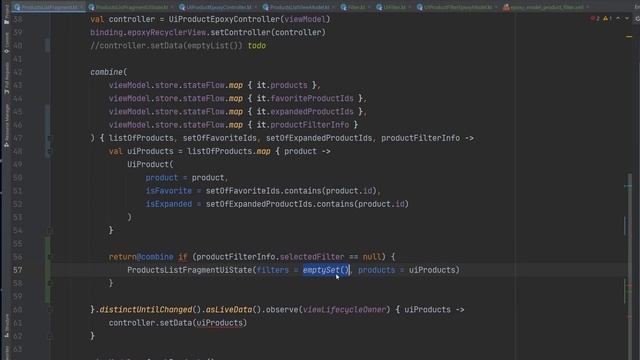Click line number 57 in gutter
640x360 pixels.
(x=18, y=270)
